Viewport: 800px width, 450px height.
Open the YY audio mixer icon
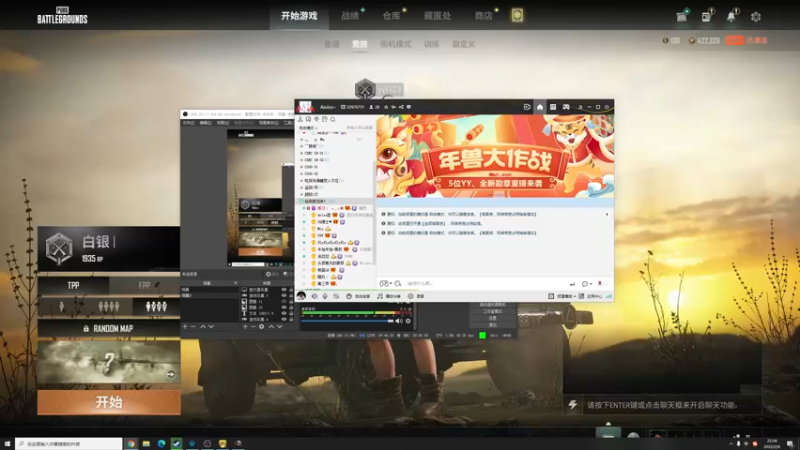tap(336, 296)
